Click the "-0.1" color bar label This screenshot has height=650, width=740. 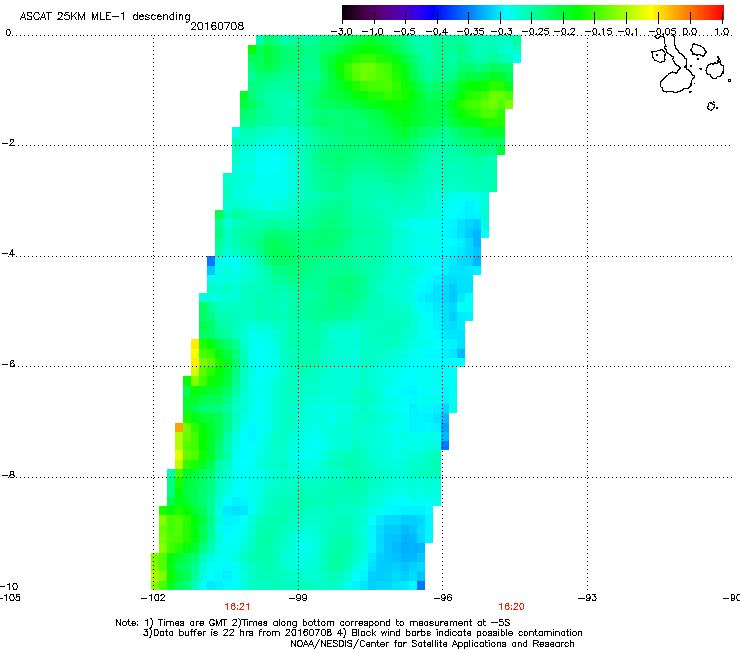[628, 32]
